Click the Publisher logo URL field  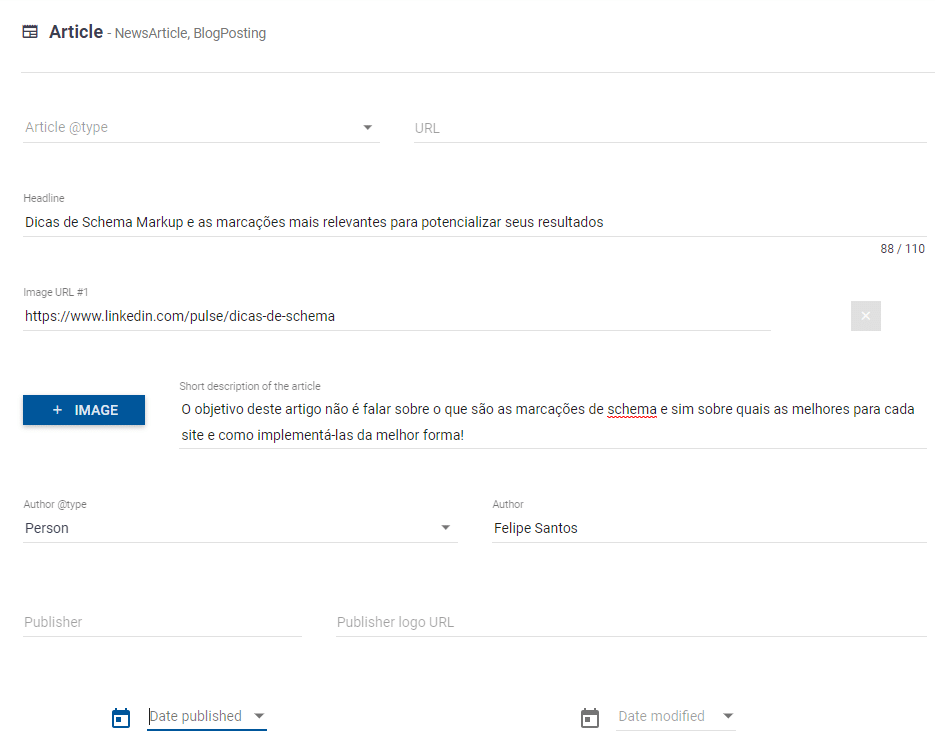[631, 622]
